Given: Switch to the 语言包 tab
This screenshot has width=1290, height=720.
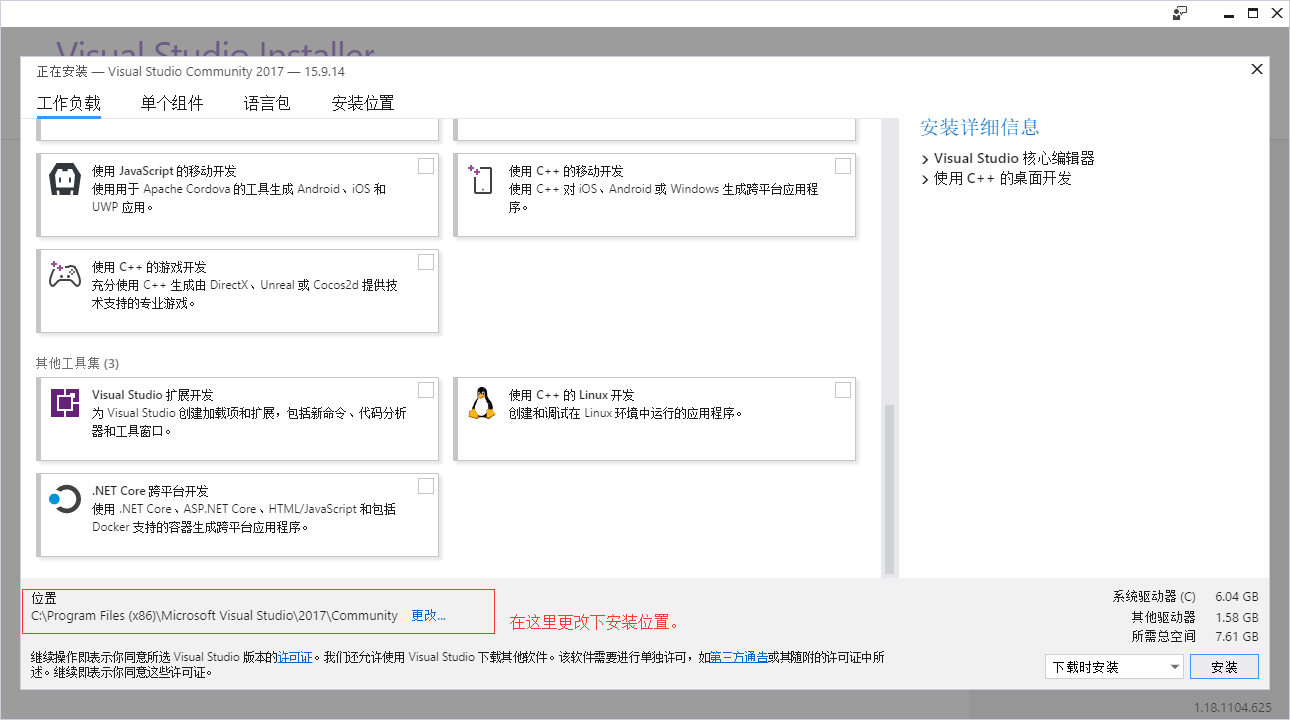Looking at the screenshot, I should pos(267,103).
